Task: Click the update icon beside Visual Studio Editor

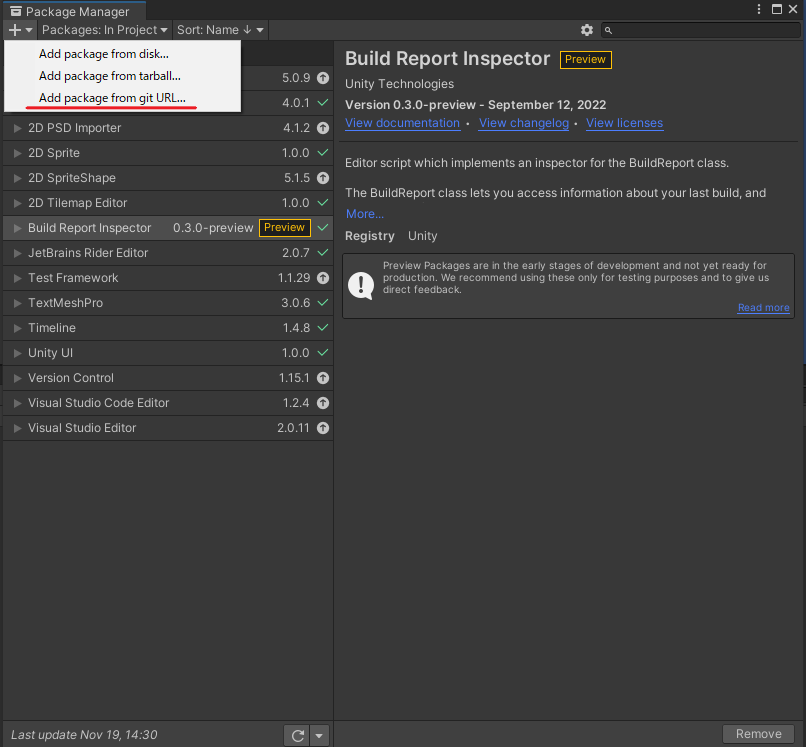Action: point(320,428)
